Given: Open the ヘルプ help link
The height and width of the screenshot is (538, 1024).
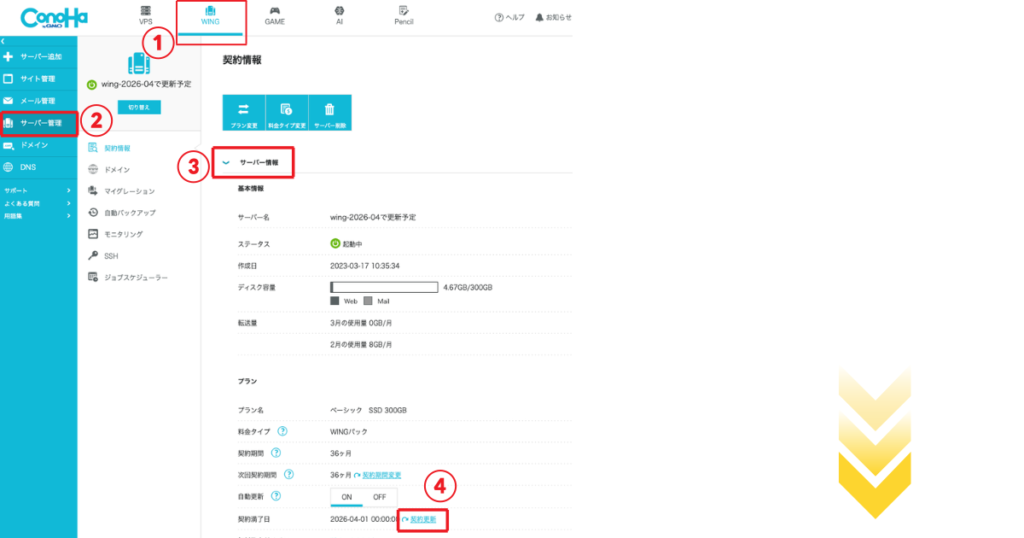Looking at the screenshot, I should [509, 18].
